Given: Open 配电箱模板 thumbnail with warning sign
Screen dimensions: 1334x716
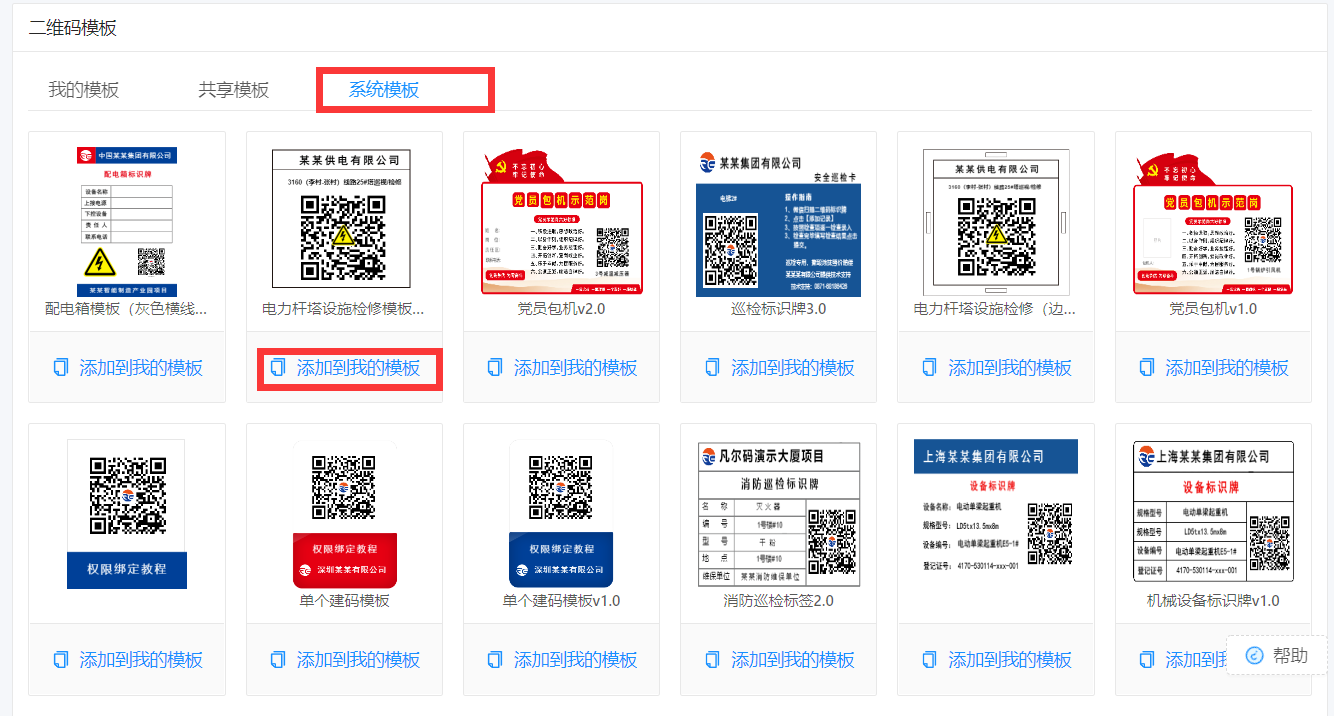Looking at the screenshot, I should pyautogui.click(x=127, y=220).
